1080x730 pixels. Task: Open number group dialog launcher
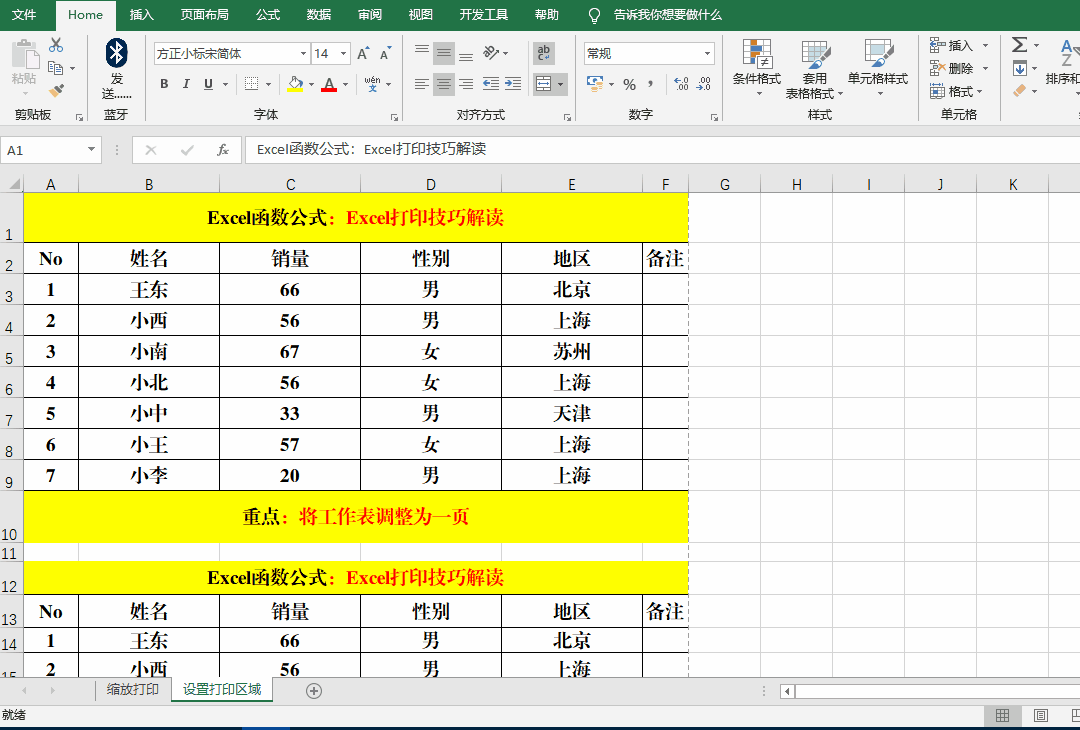tap(714, 117)
